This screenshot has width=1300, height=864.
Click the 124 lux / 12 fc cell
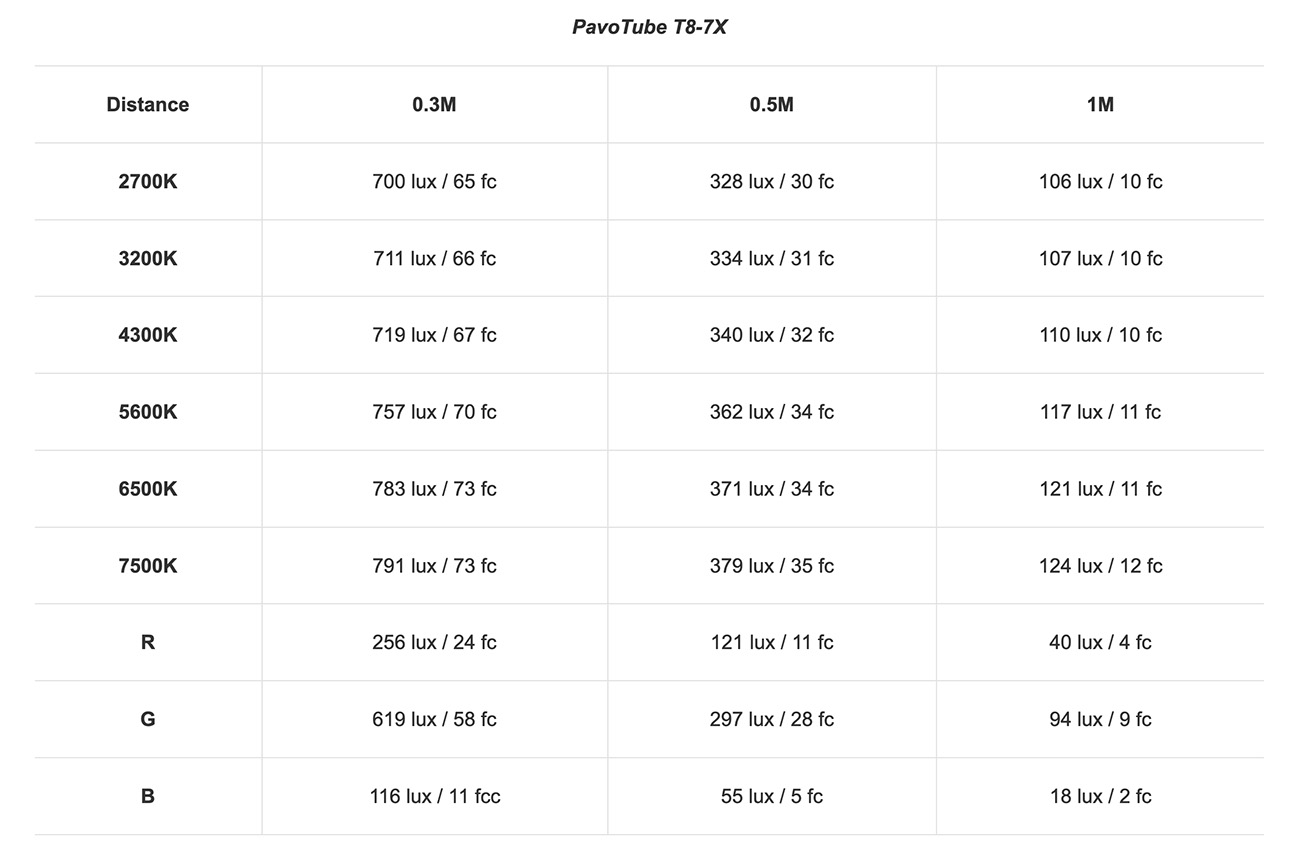pos(1100,566)
